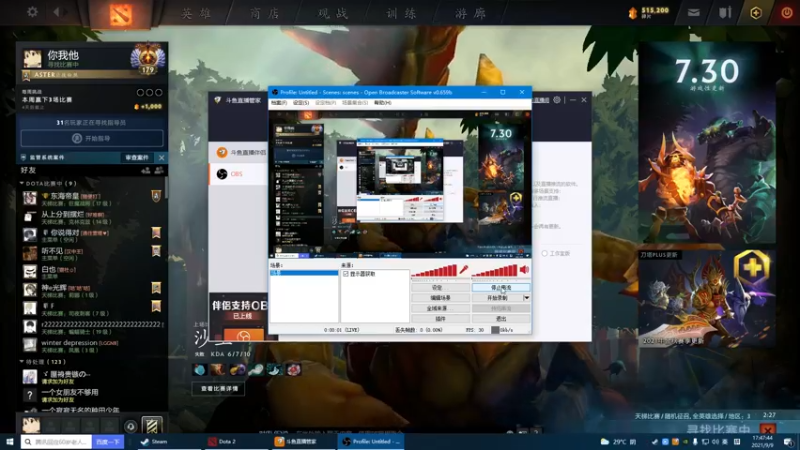The width and height of the screenshot is (800, 450).
Task: Adjust the desktop volume meter in OBS
Action: [495, 271]
